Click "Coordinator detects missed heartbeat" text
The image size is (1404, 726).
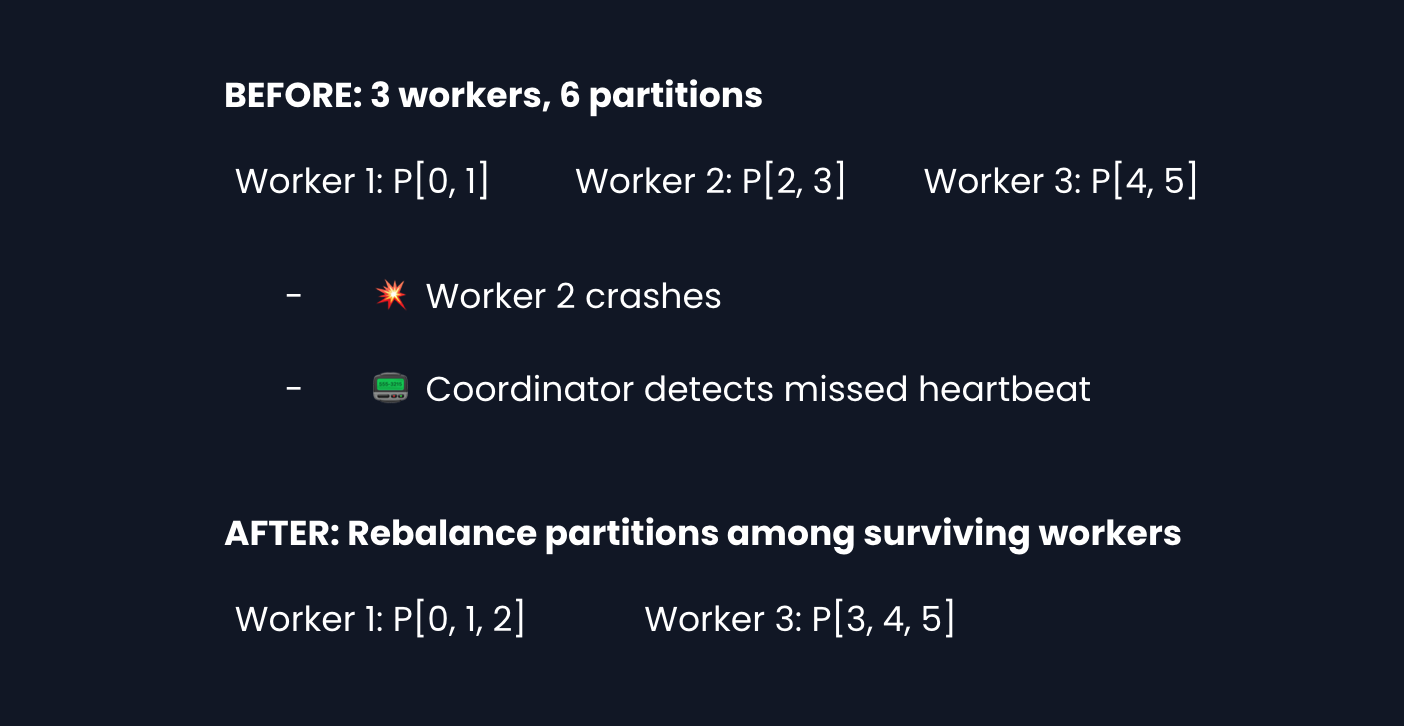[x=757, y=389]
